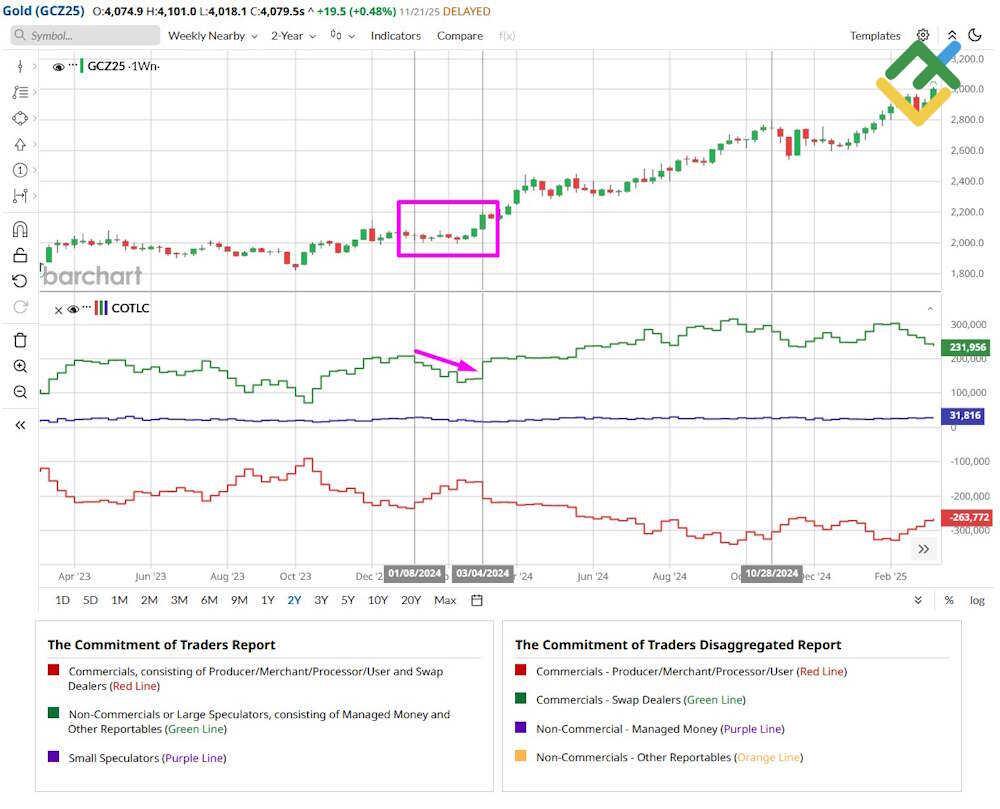Open the Arrow drawing tool
1000x809 pixels.
tap(19, 144)
